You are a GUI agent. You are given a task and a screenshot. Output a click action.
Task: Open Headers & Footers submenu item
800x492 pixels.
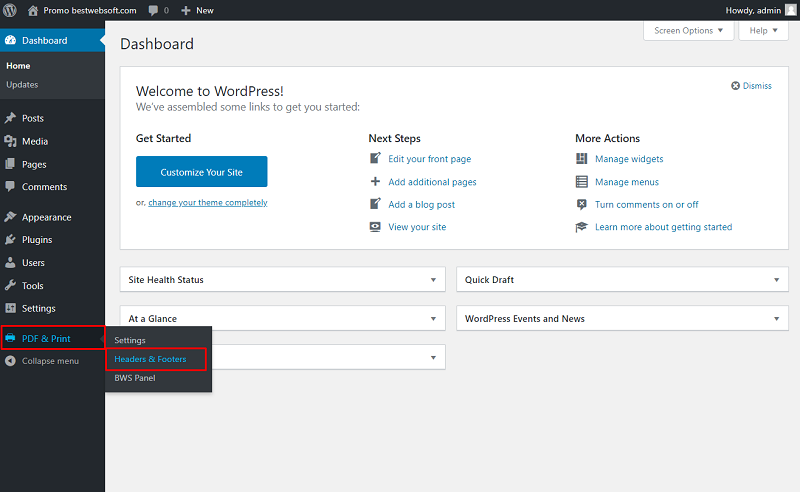(150, 359)
